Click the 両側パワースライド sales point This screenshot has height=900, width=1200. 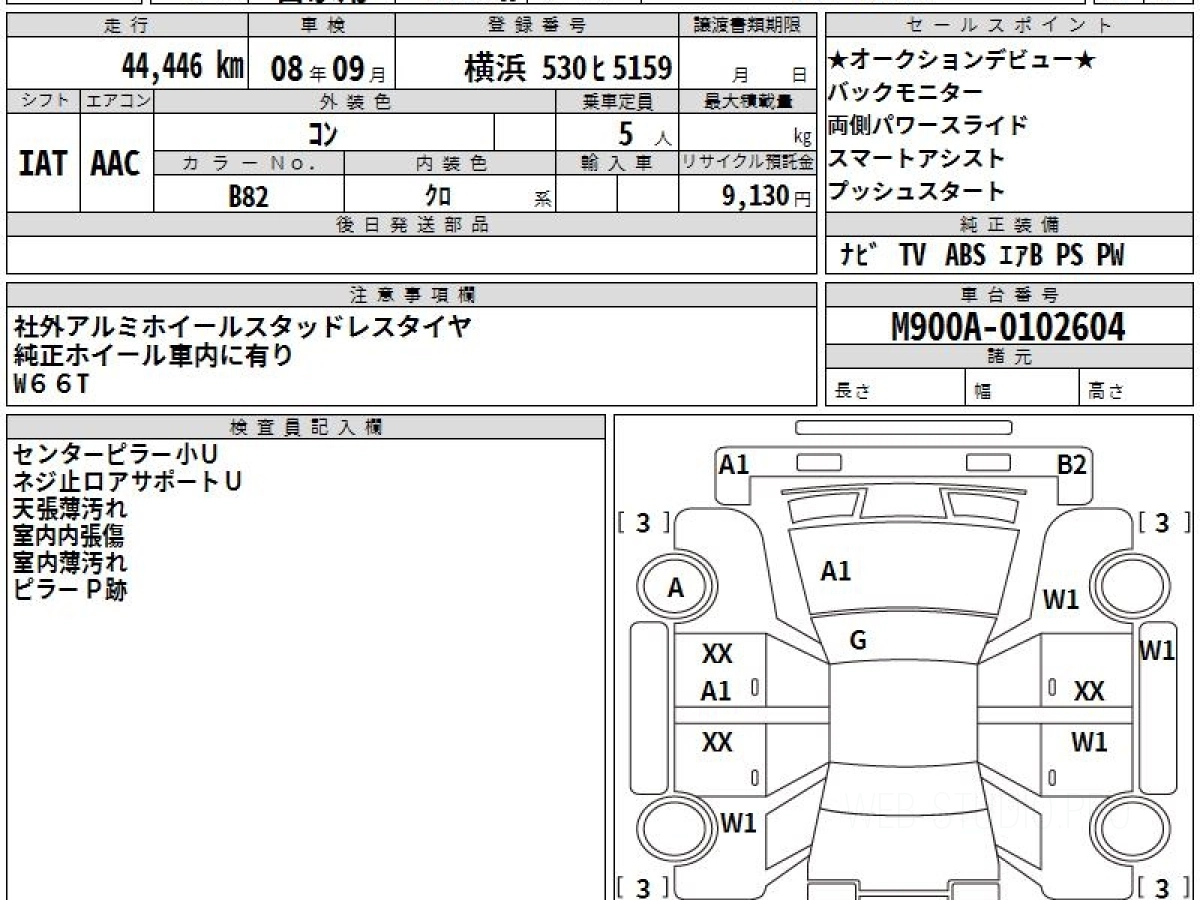pos(928,125)
